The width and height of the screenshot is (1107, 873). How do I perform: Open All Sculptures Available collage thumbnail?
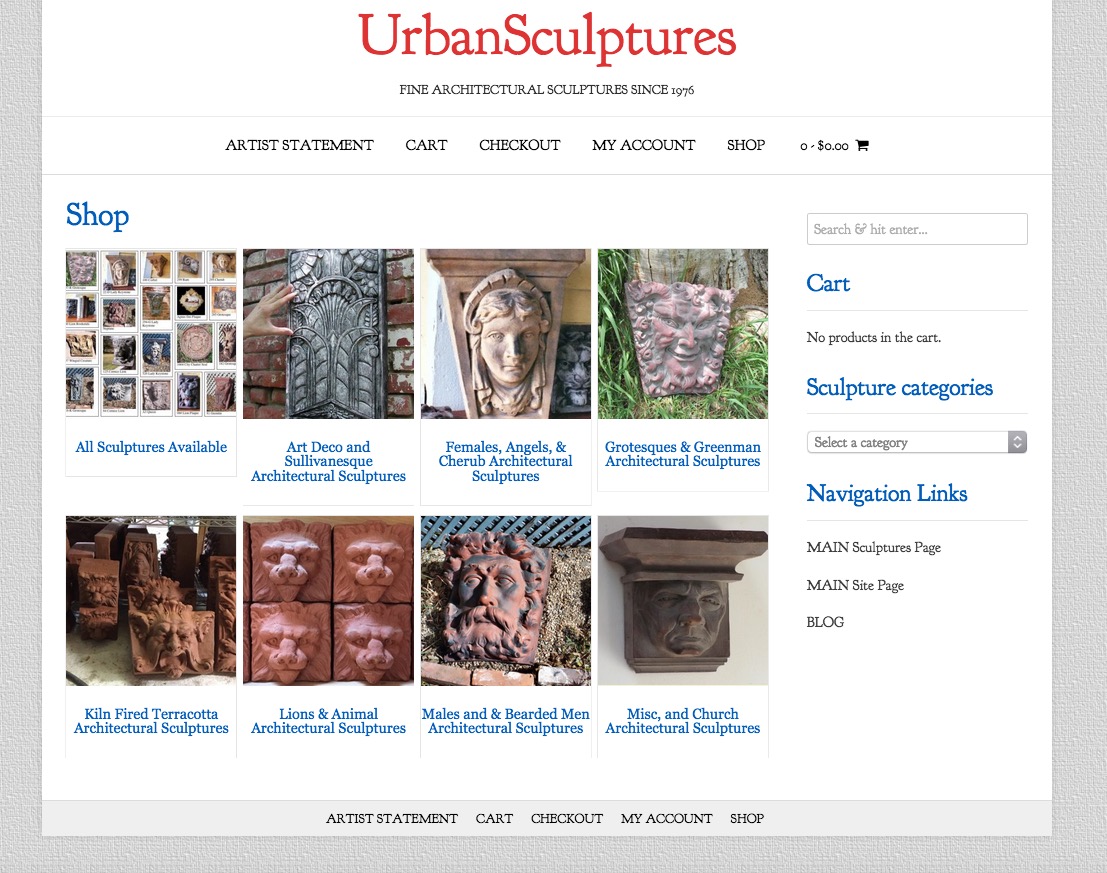151,334
